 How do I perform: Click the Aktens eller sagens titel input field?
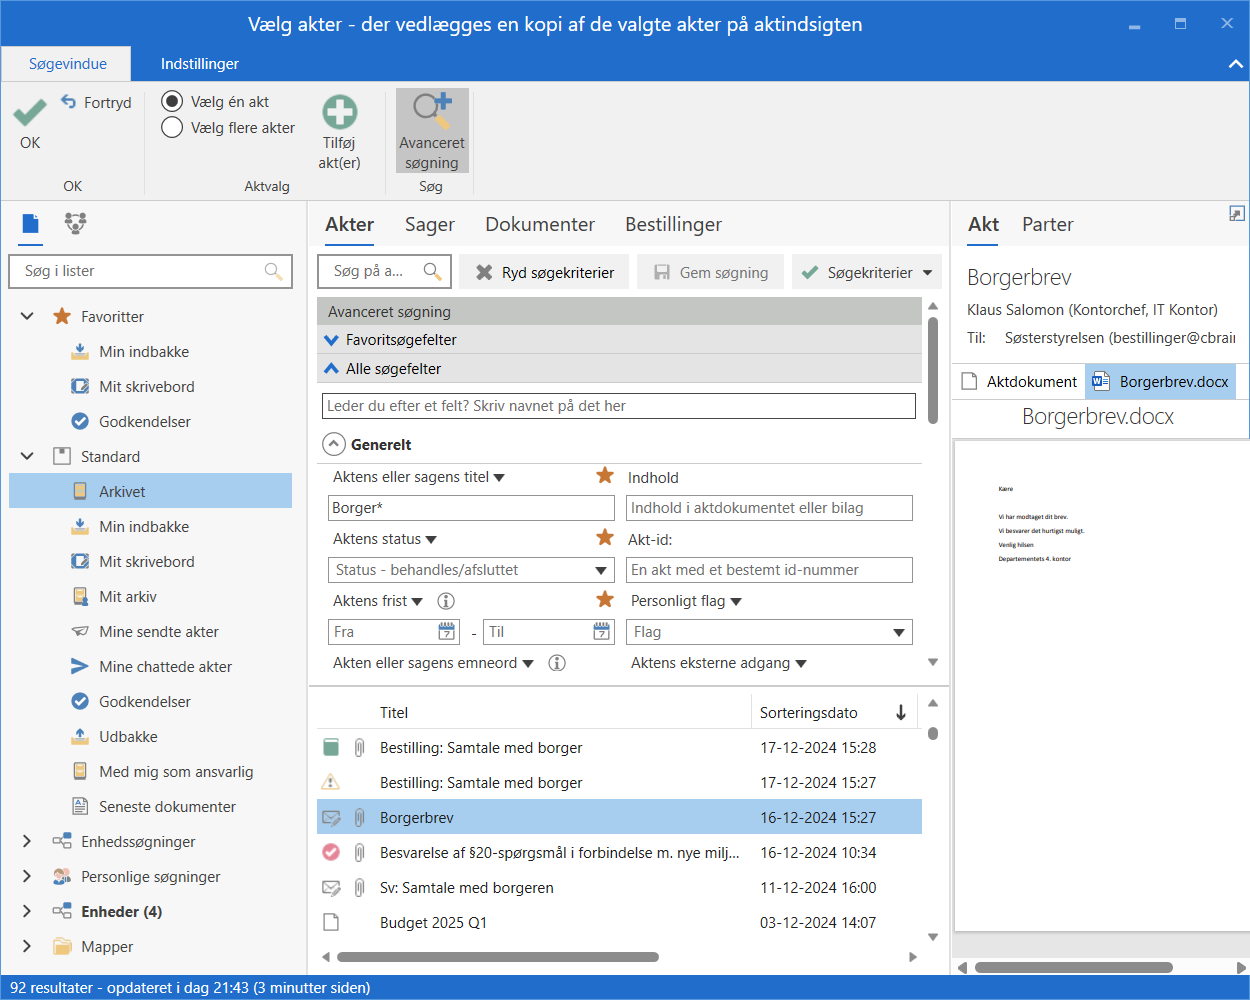click(x=471, y=508)
